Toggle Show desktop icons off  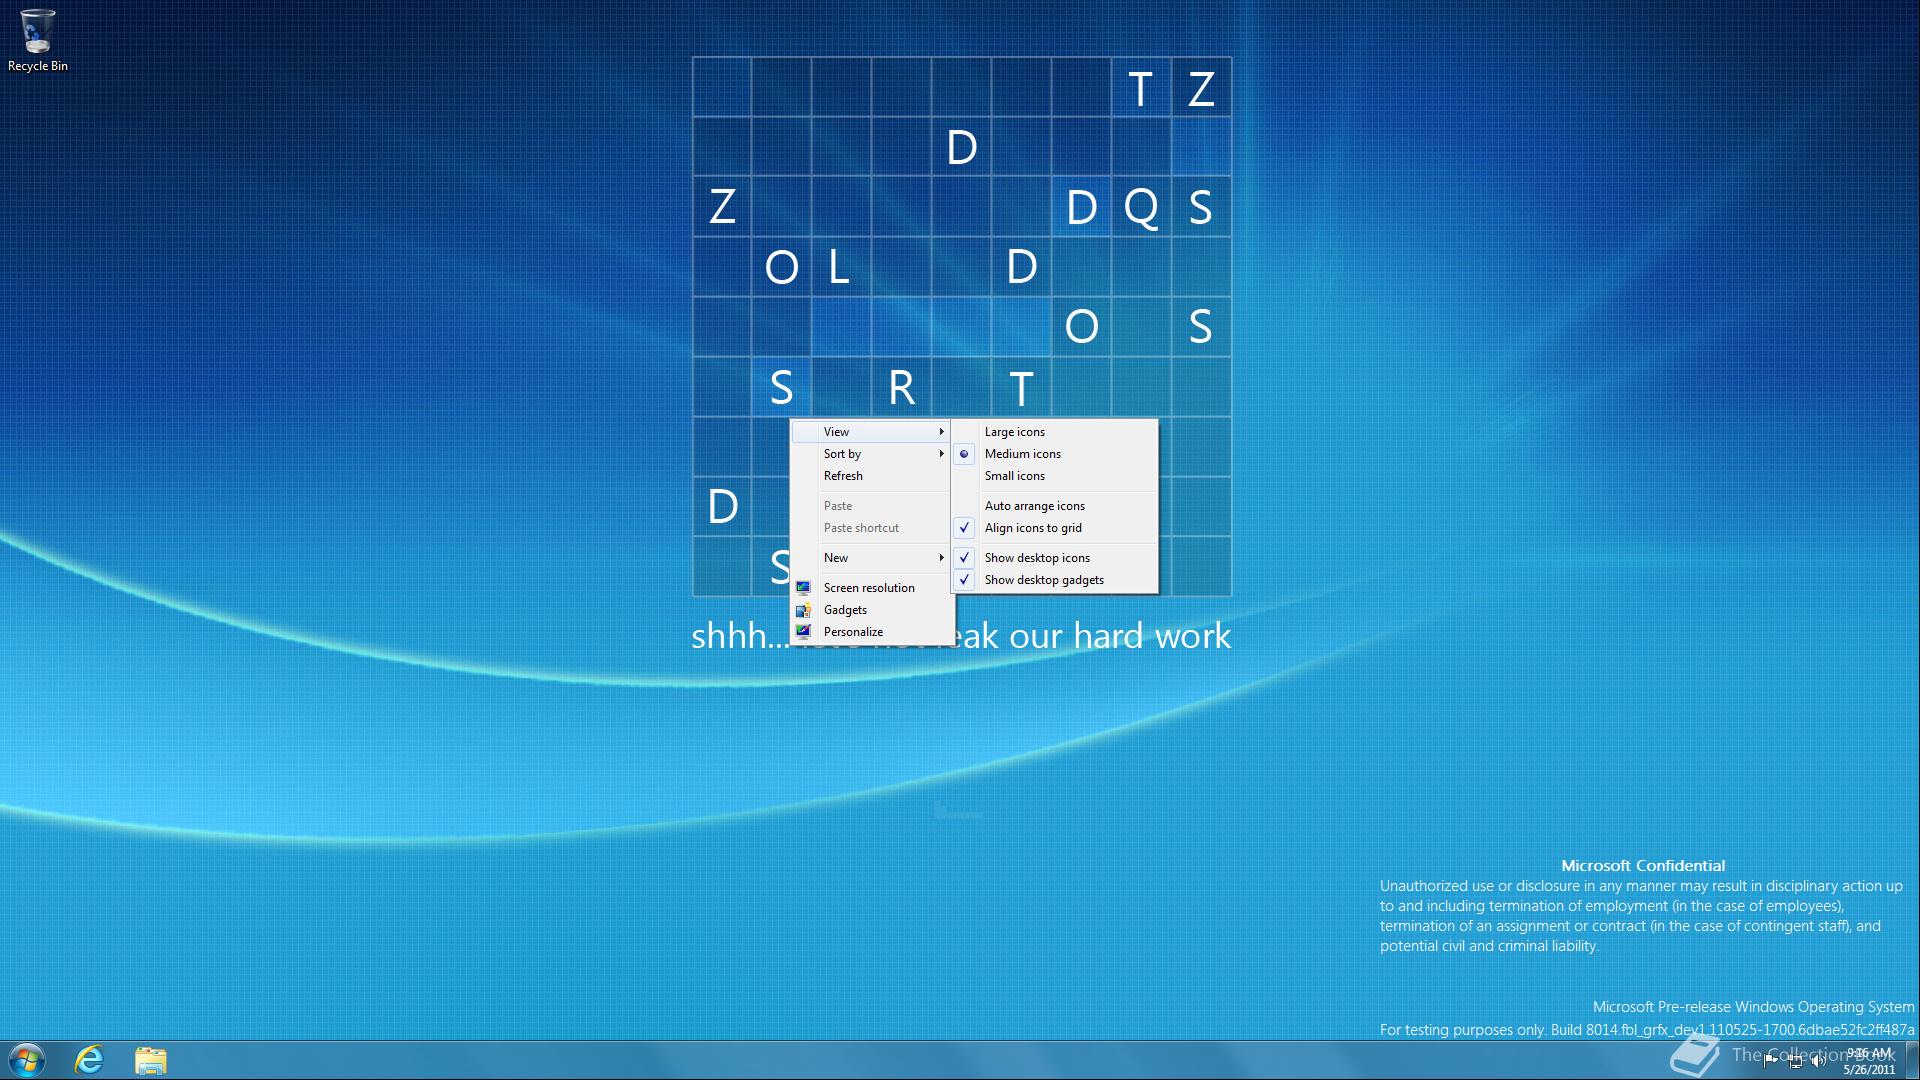tap(1056, 558)
